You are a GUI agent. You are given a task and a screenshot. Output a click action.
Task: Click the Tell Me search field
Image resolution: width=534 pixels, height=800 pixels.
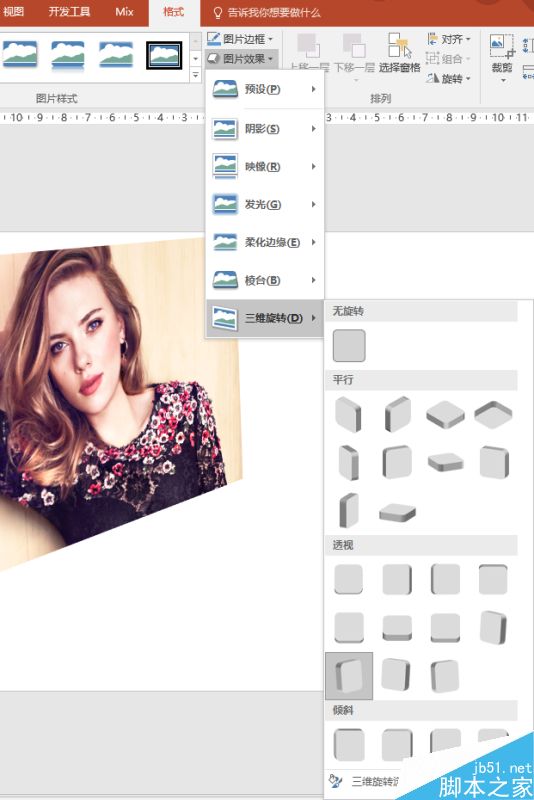coord(266,12)
